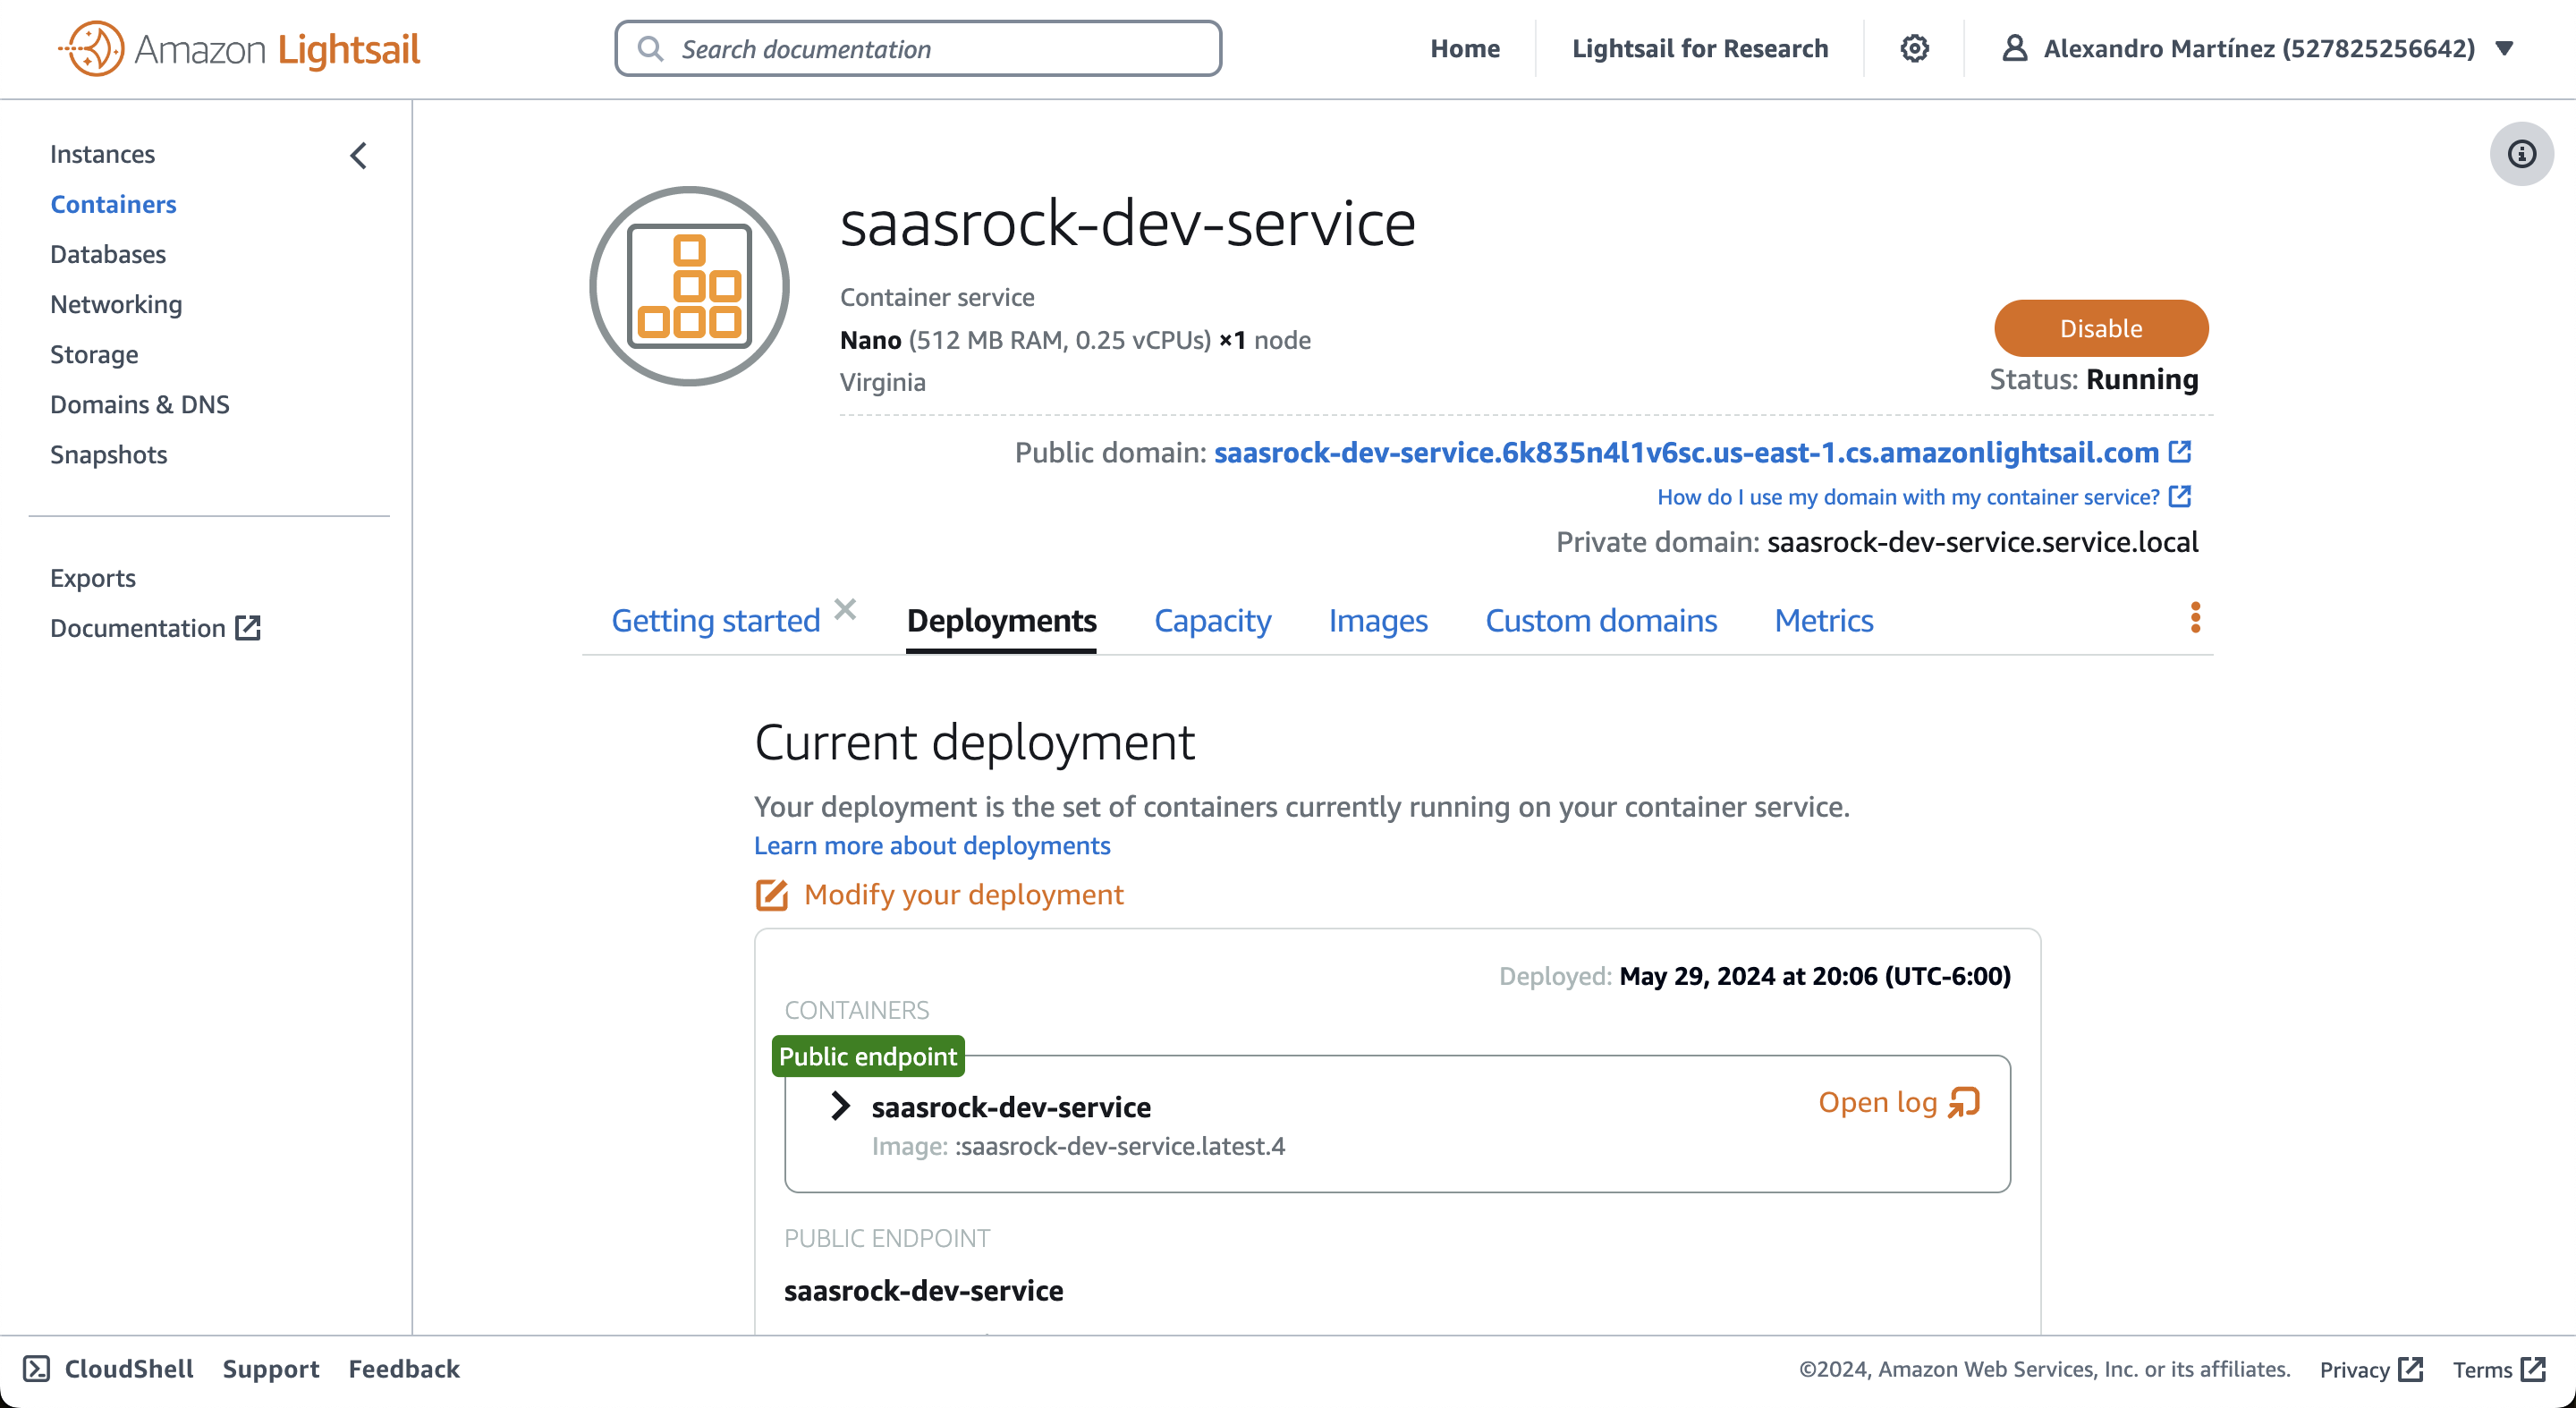Viewport: 2576px width, 1408px height.
Task: Switch to the Capacity tab
Action: (x=1212, y=621)
